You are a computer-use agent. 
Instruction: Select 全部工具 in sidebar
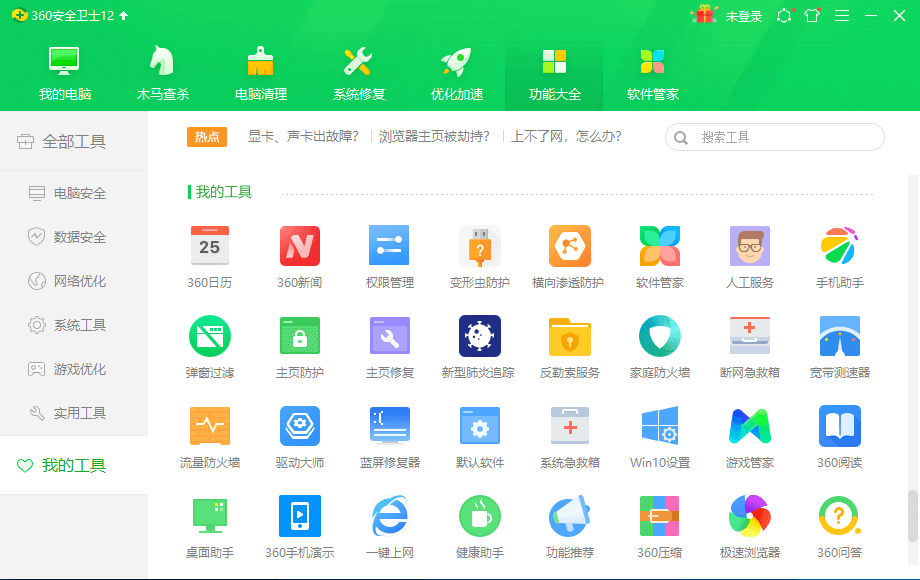click(x=74, y=141)
